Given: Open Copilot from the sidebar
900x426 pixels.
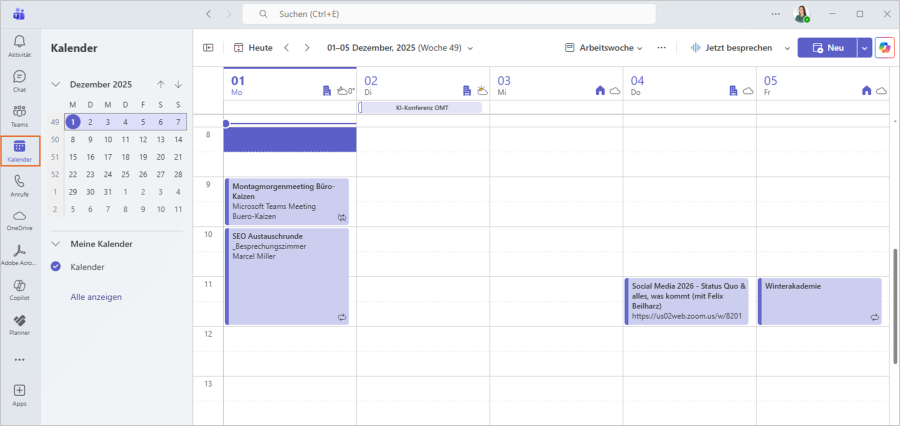Looking at the screenshot, I should click(20, 290).
